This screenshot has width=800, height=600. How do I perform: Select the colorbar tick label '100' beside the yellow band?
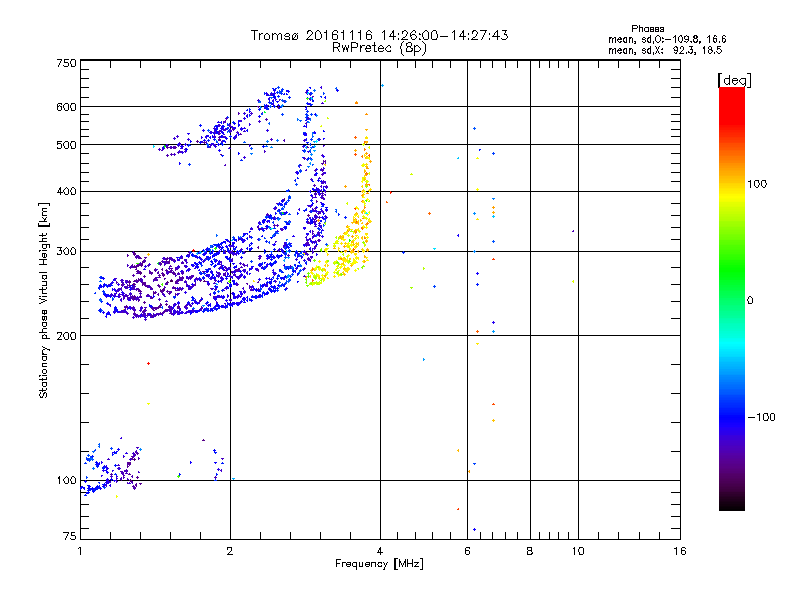point(757,184)
